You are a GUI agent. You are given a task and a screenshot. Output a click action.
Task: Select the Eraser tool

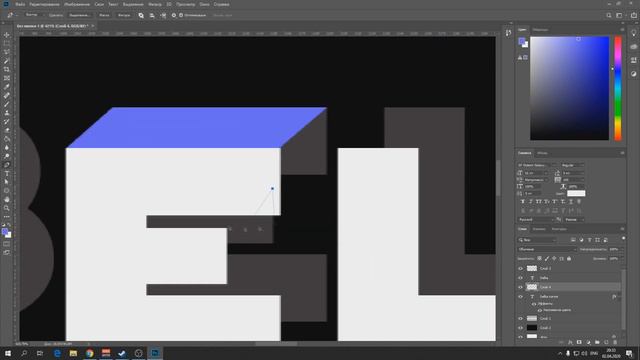(7, 130)
